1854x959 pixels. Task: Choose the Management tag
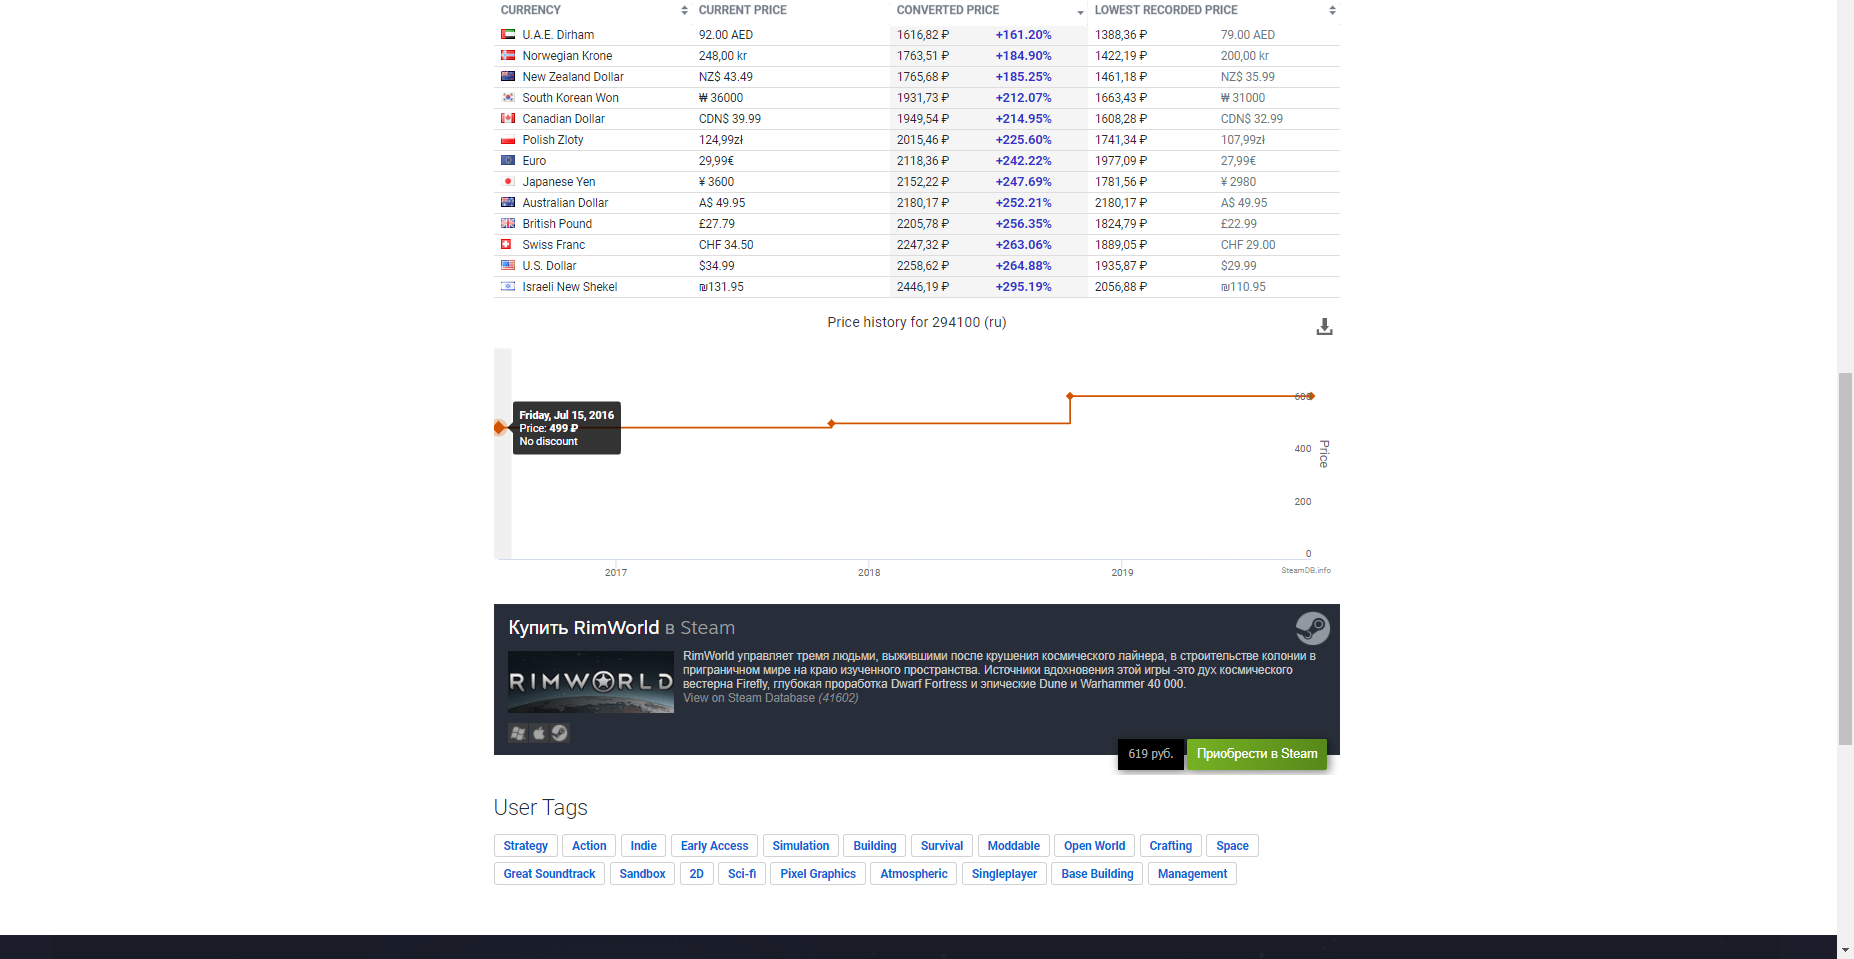(x=1192, y=874)
